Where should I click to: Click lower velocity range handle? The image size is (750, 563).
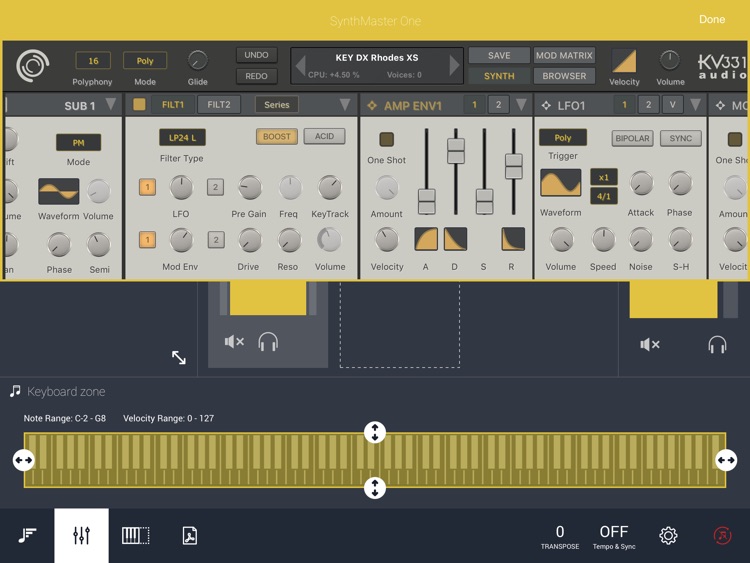click(375, 488)
